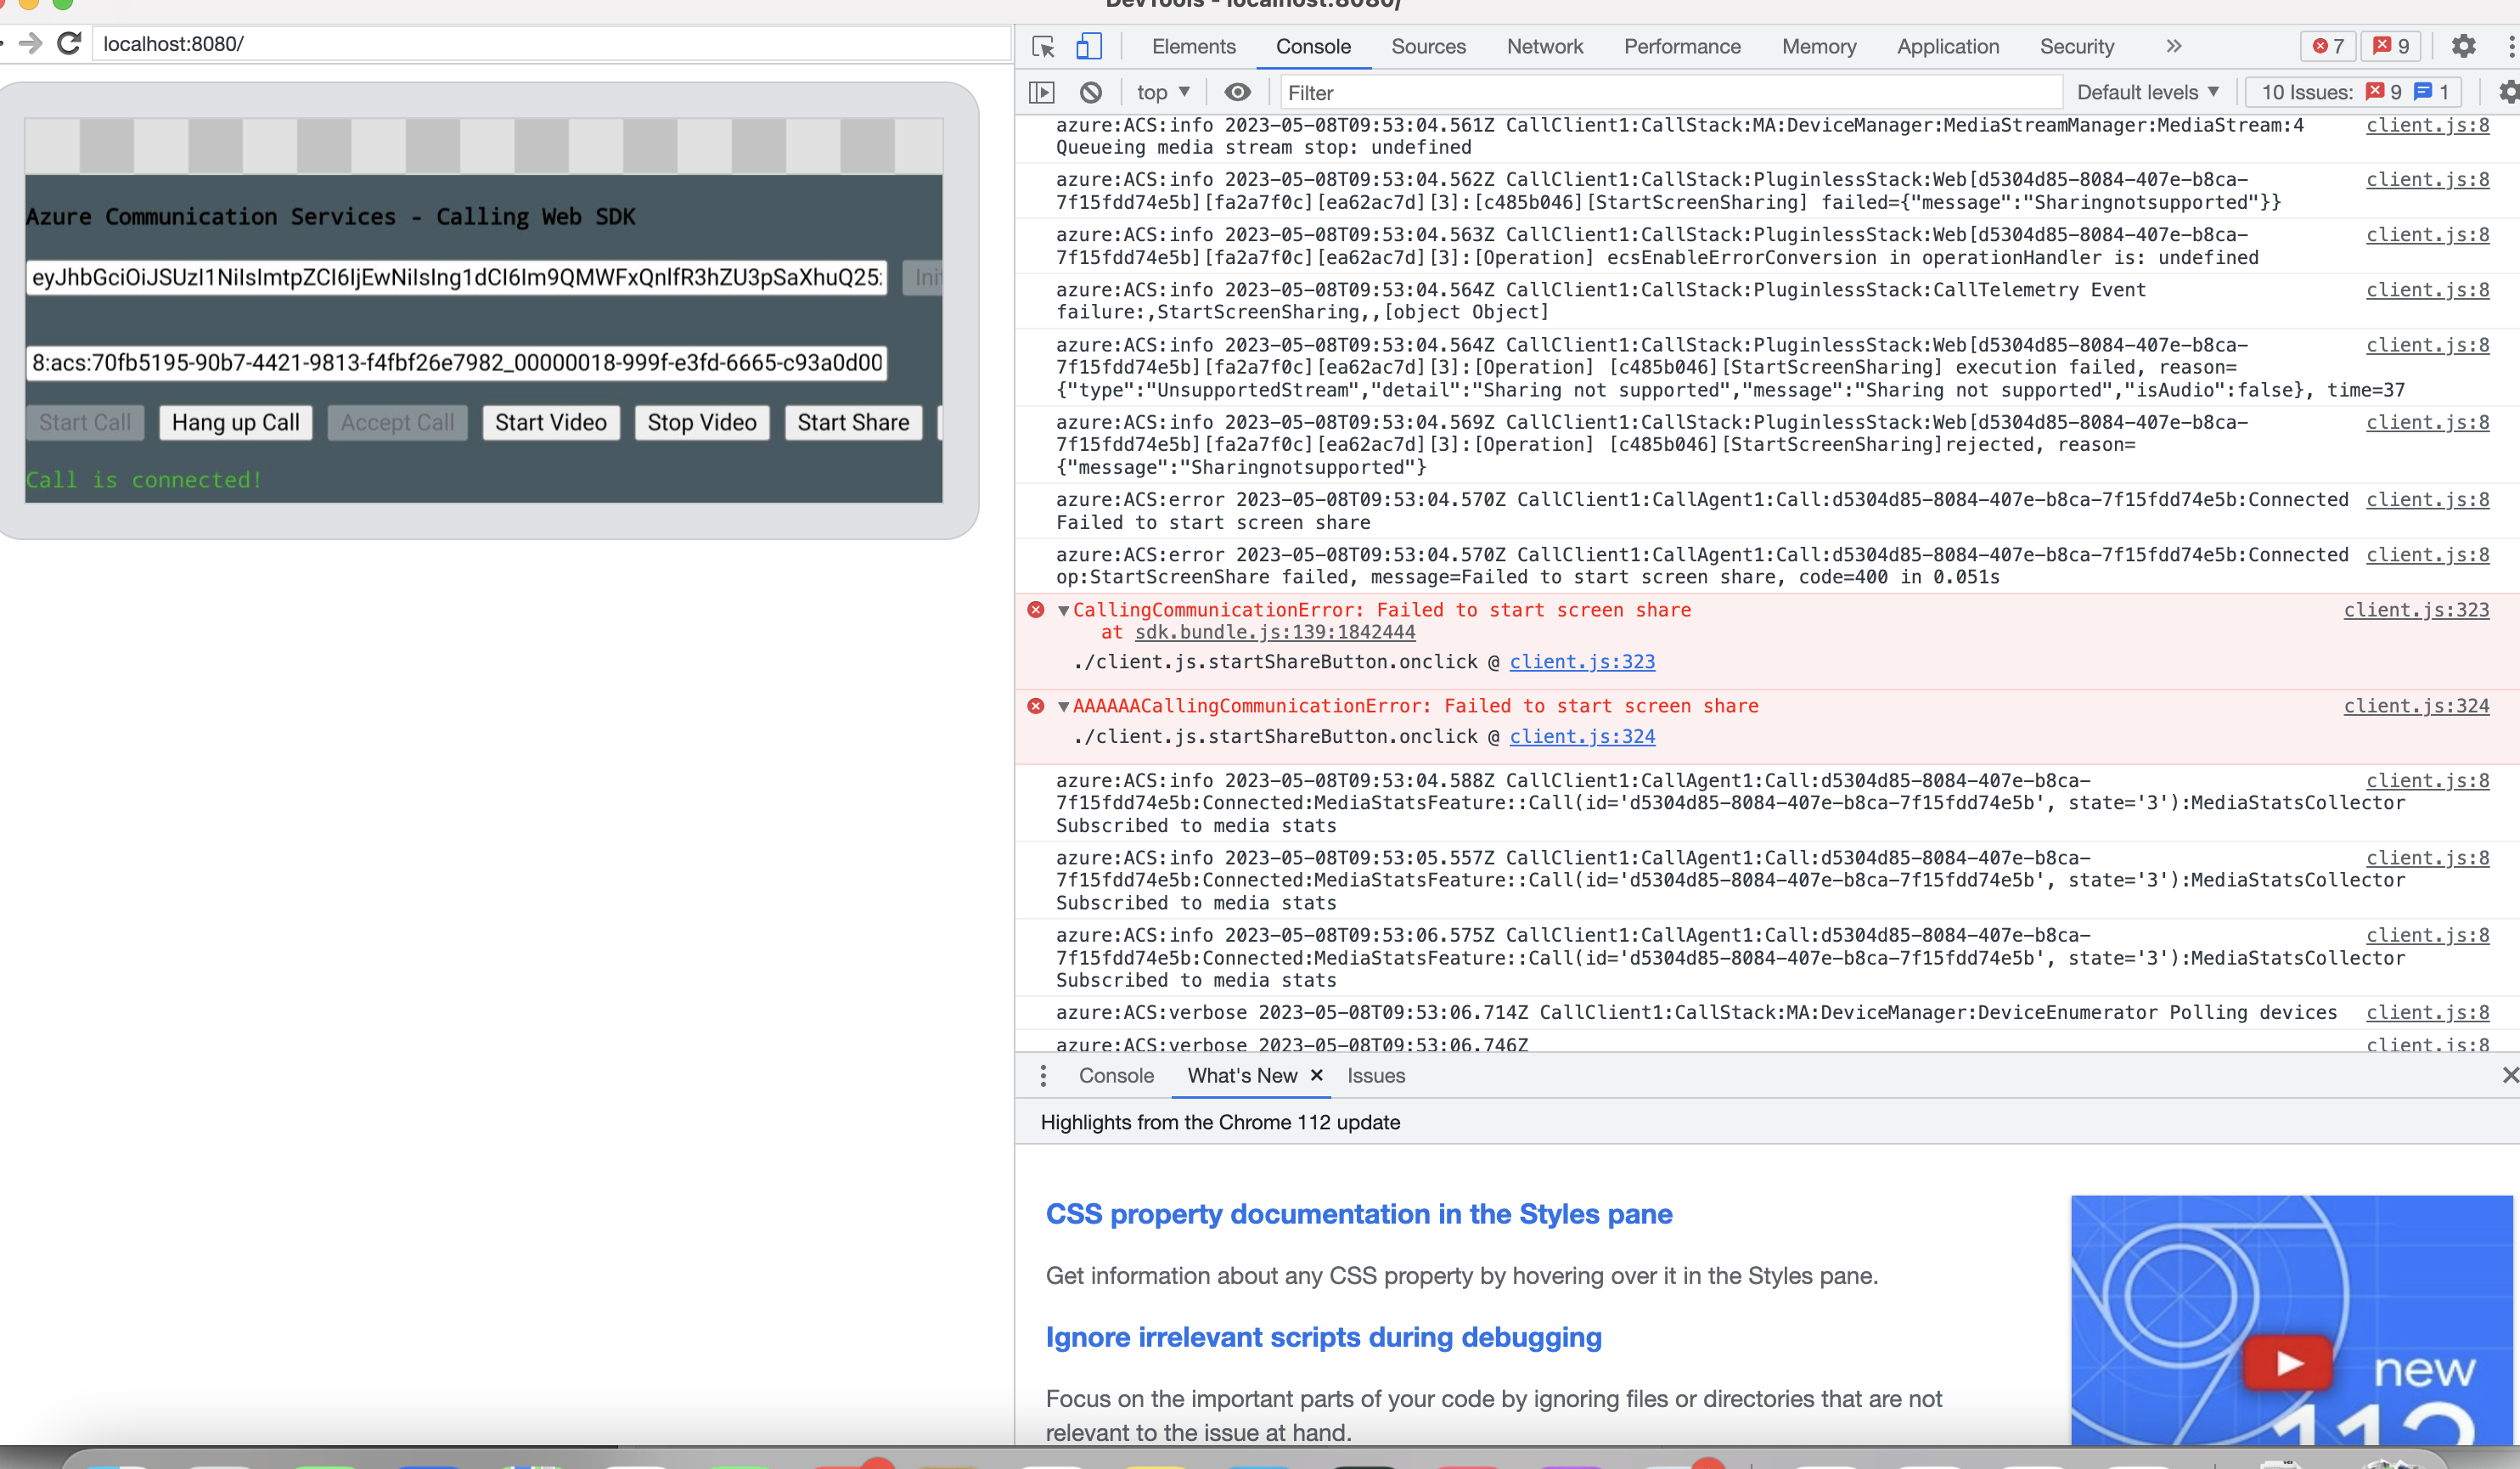
Task: Click the Stop Video button
Action: pos(702,423)
